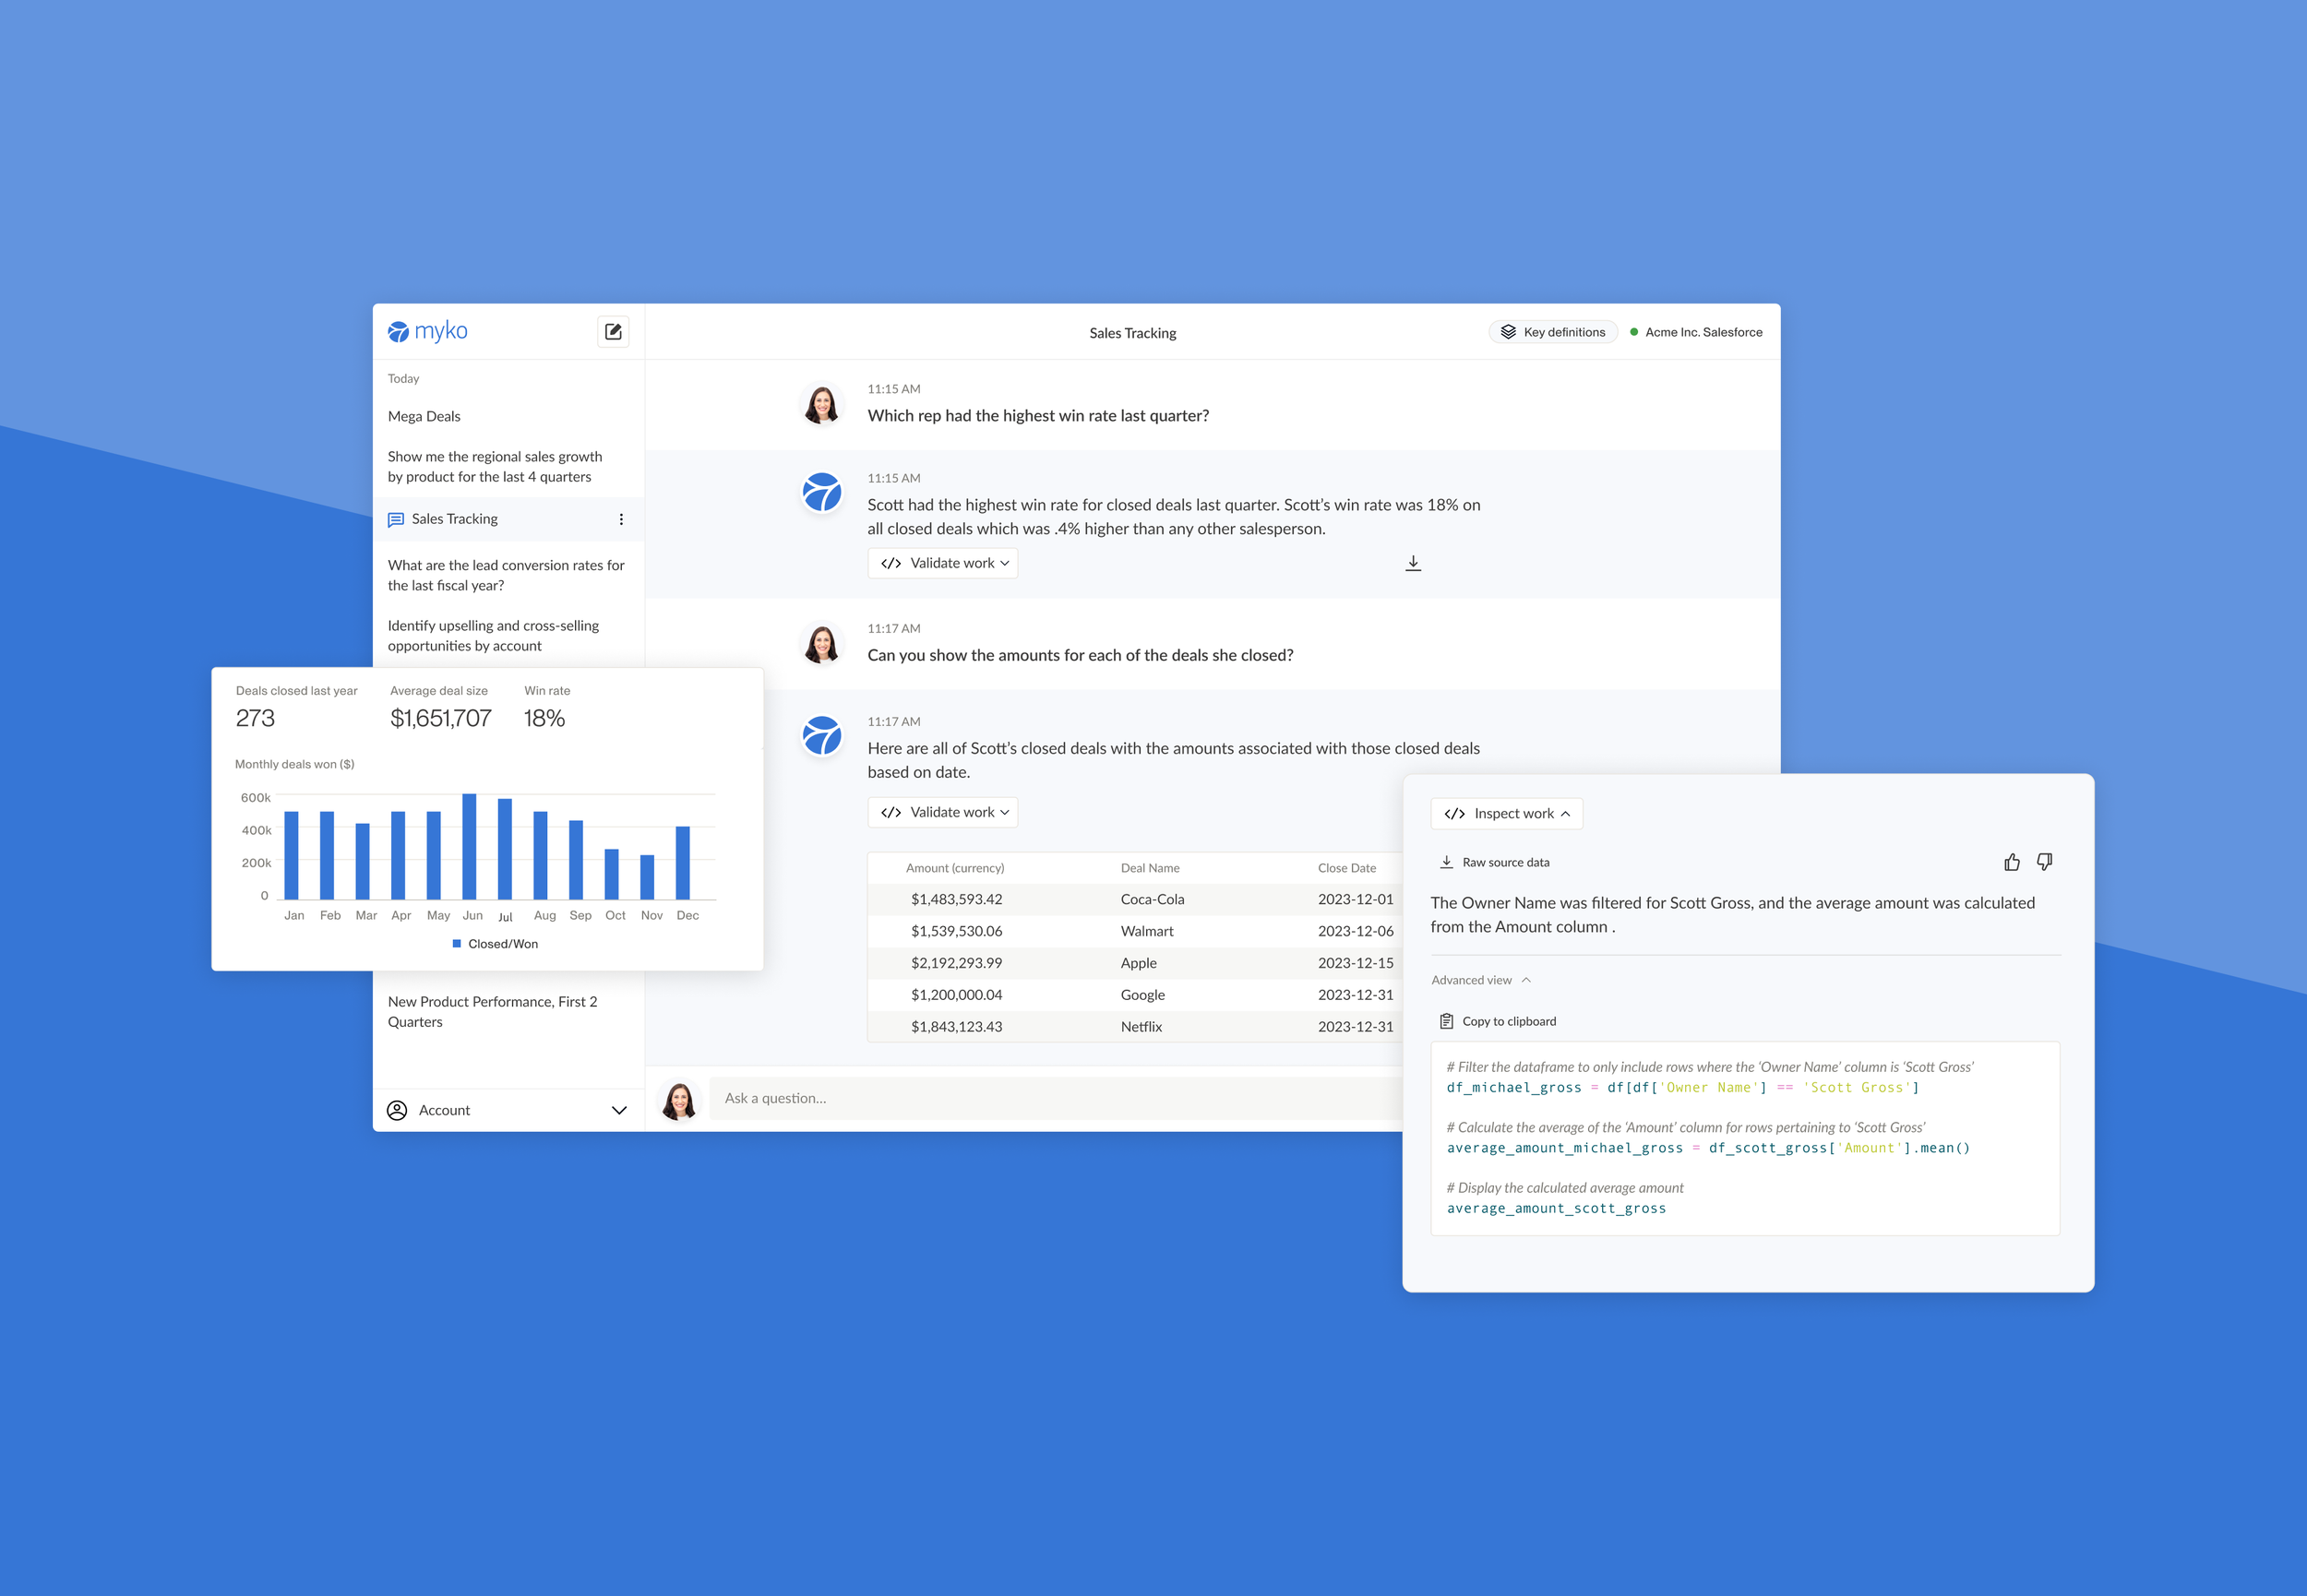
Task: Open lead conversion rates conversation
Action: [506, 575]
